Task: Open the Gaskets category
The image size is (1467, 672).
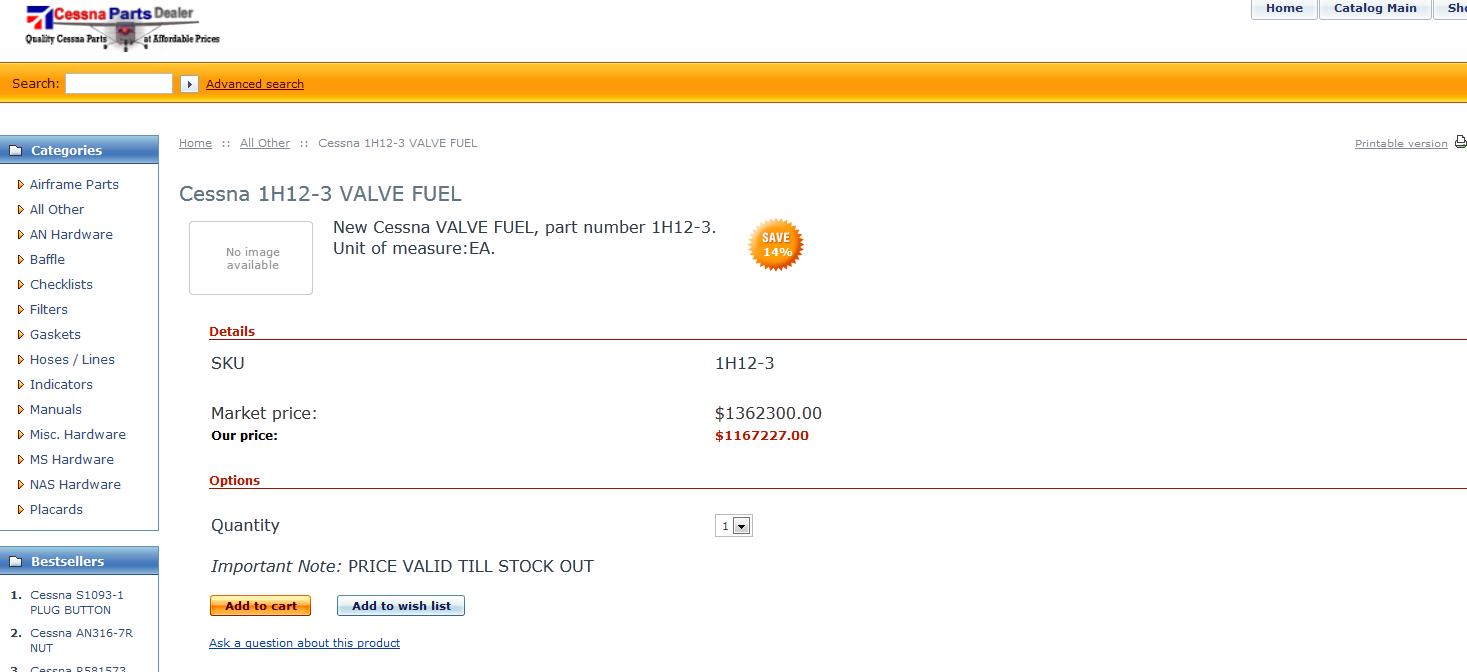Action: point(55,334)
